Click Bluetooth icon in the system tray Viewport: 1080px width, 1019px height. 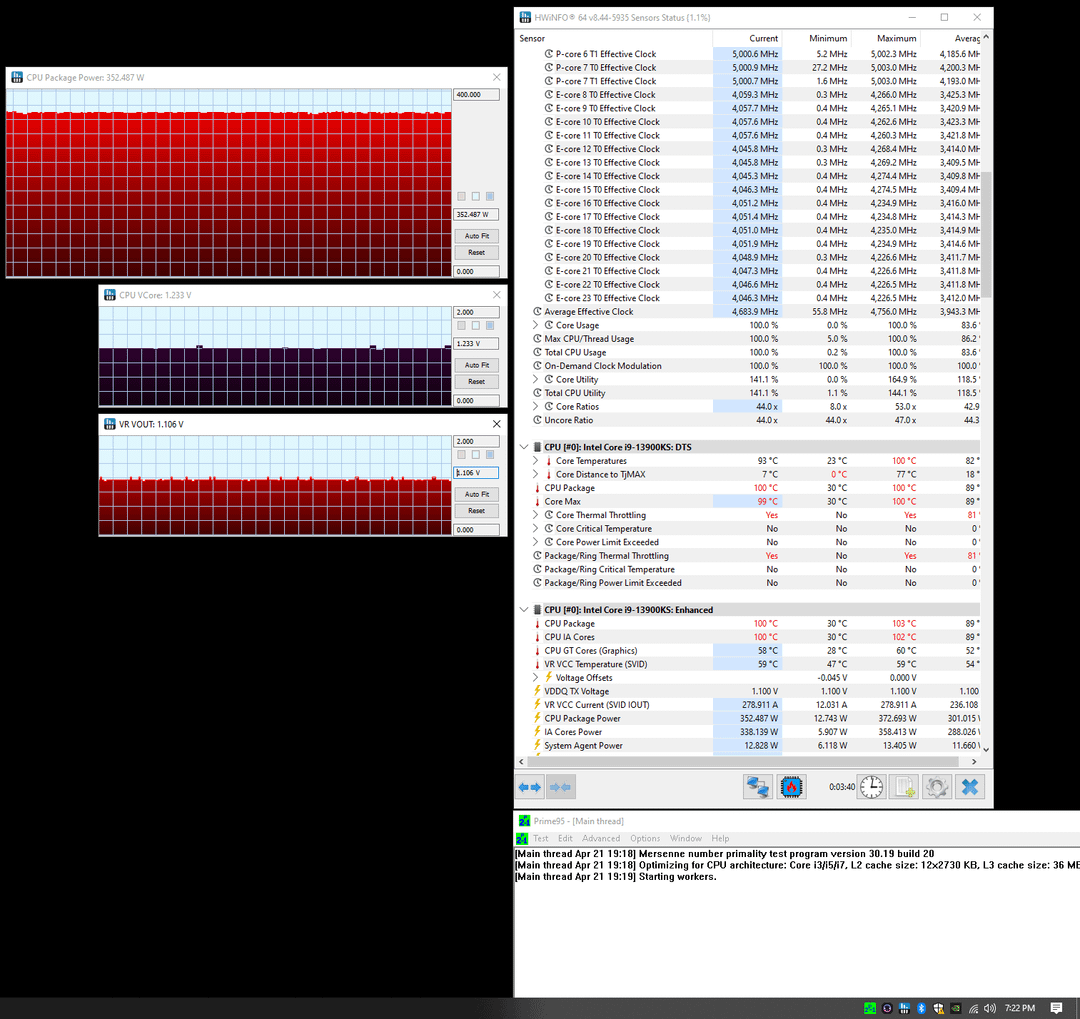click(x=924, y=1008)
